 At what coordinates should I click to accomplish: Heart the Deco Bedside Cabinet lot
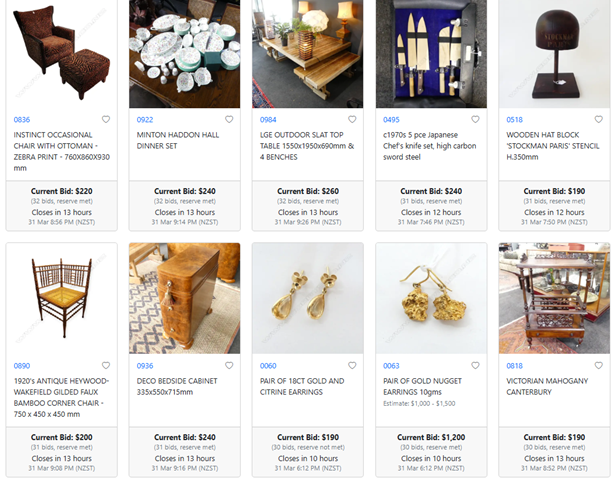229,366
